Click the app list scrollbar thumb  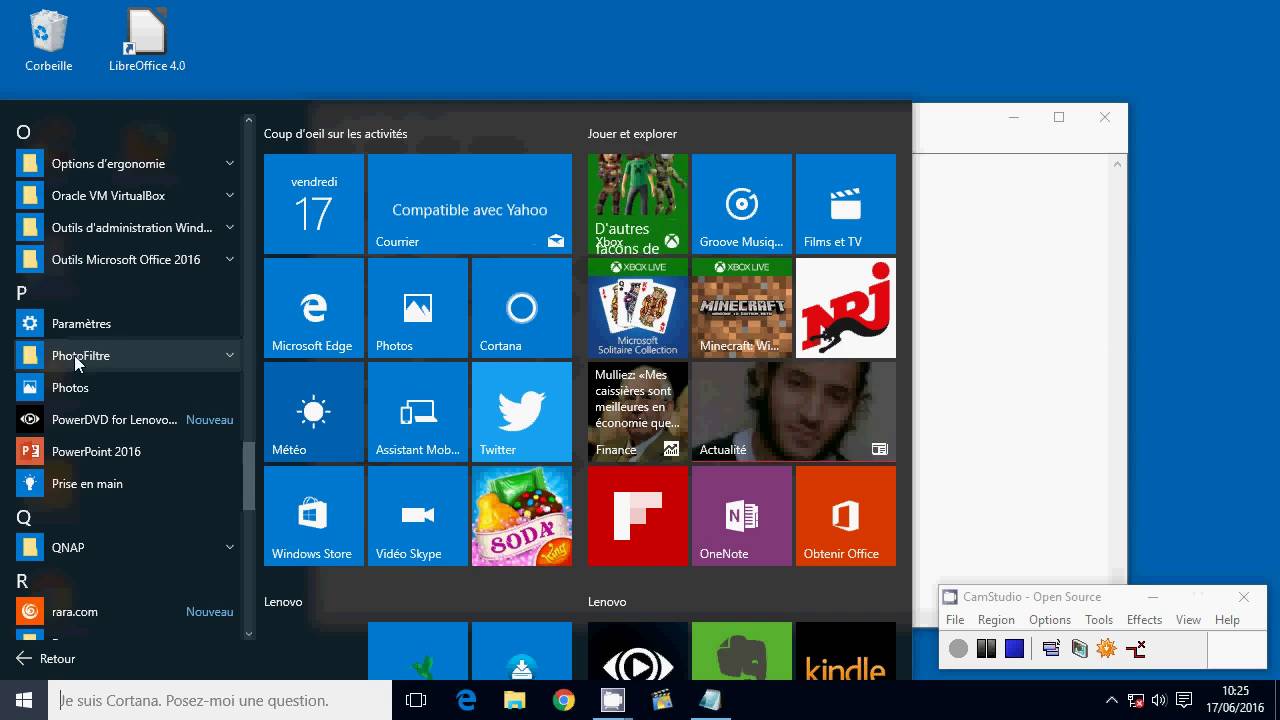click(x=249, y=476)
